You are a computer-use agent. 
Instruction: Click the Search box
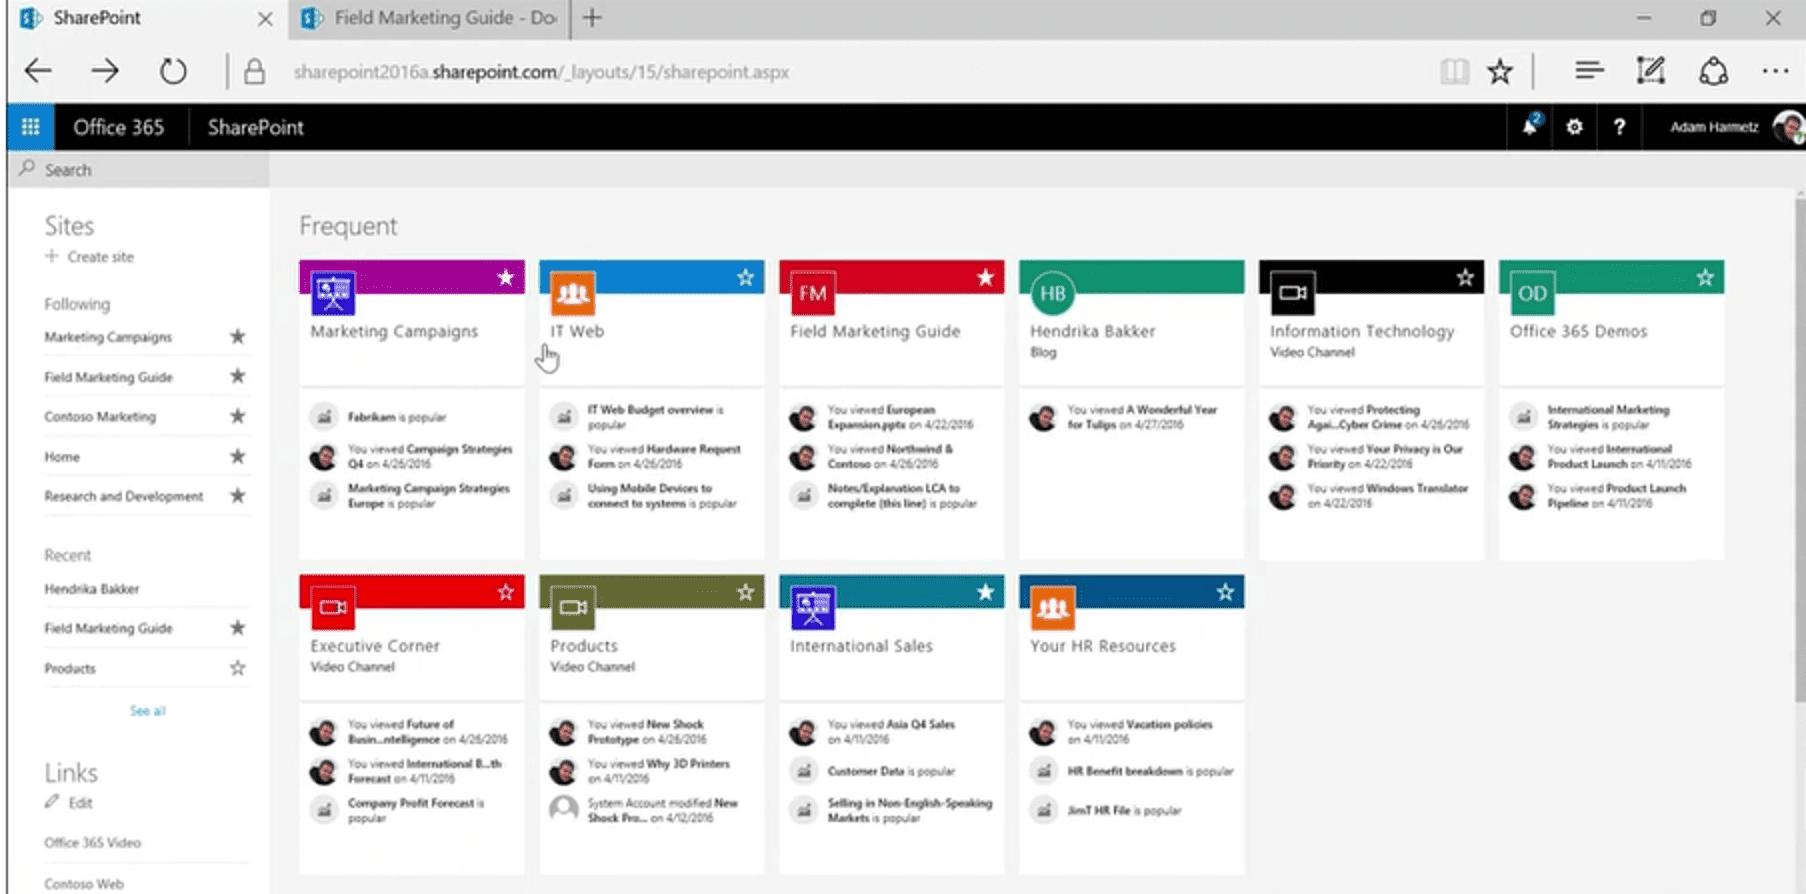coord(139,170)
